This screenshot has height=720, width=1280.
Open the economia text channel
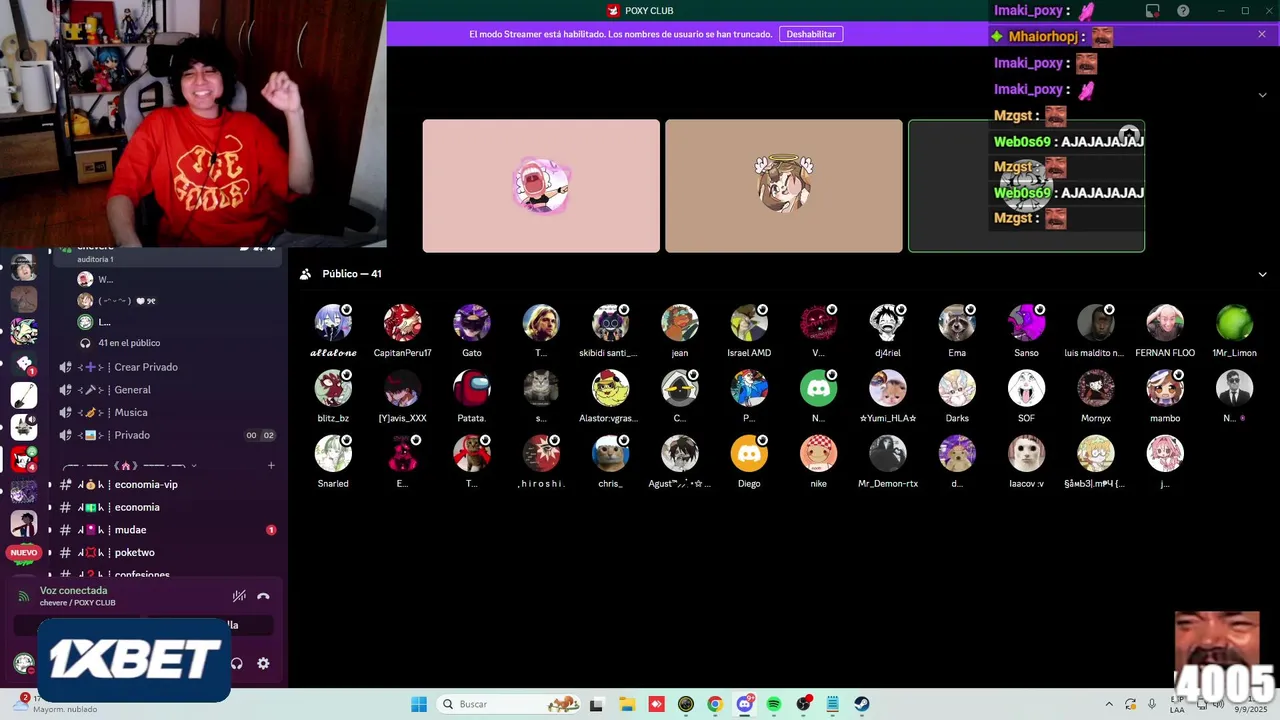pos(166,507)
